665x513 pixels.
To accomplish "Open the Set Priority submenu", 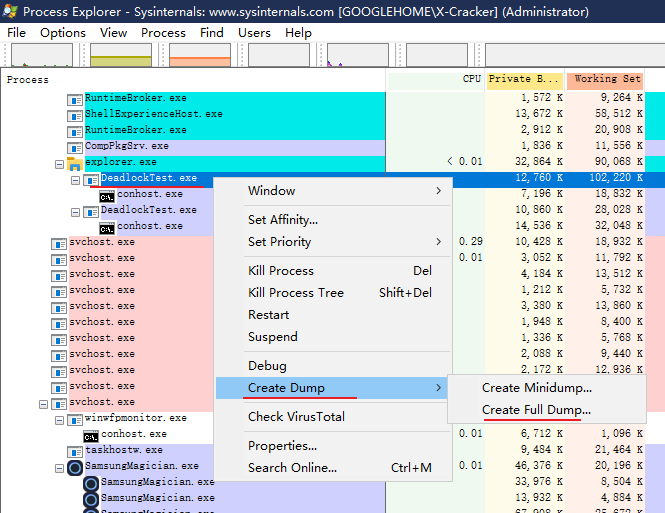I will click(x=333, y=242).
